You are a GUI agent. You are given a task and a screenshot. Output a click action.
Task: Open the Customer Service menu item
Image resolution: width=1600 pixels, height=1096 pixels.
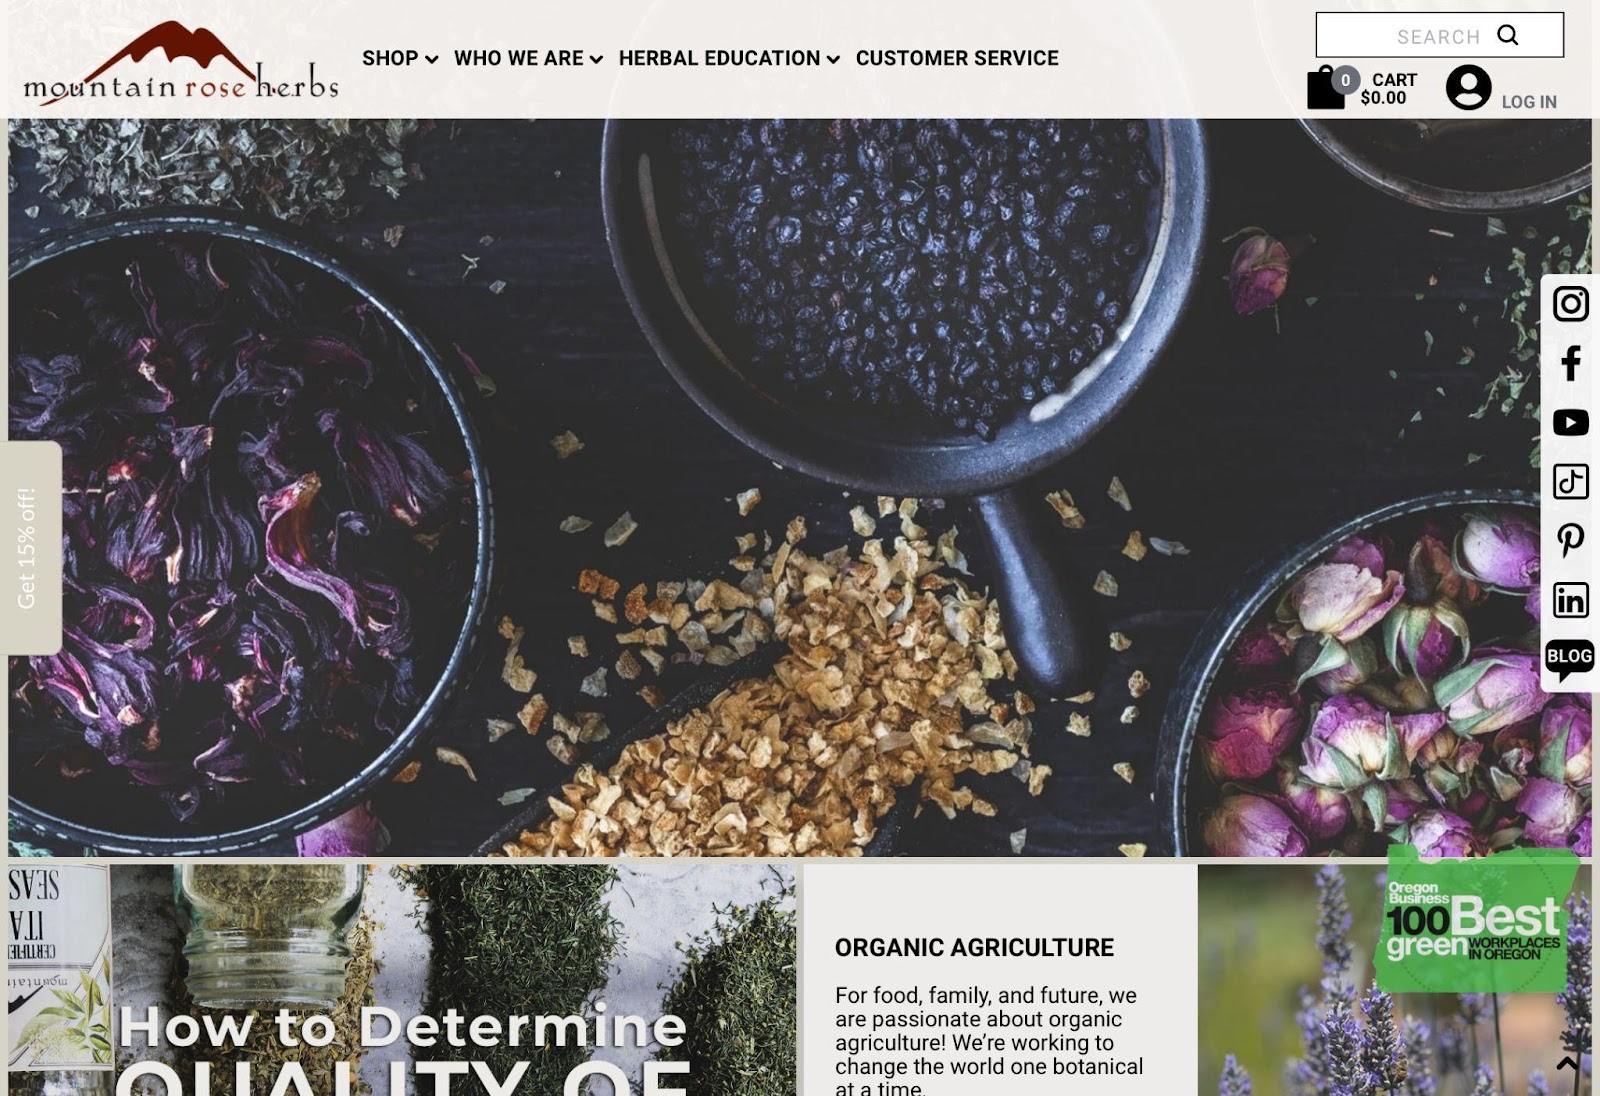coord(957,58)
